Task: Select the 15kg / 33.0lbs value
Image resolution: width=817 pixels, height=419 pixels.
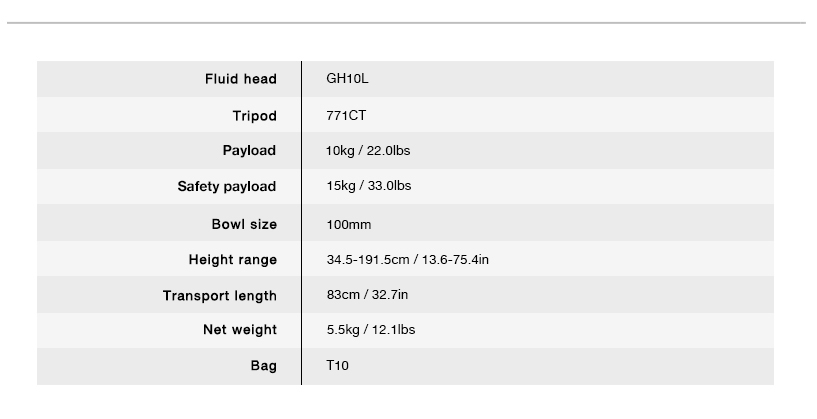Action: coord(368,187)
